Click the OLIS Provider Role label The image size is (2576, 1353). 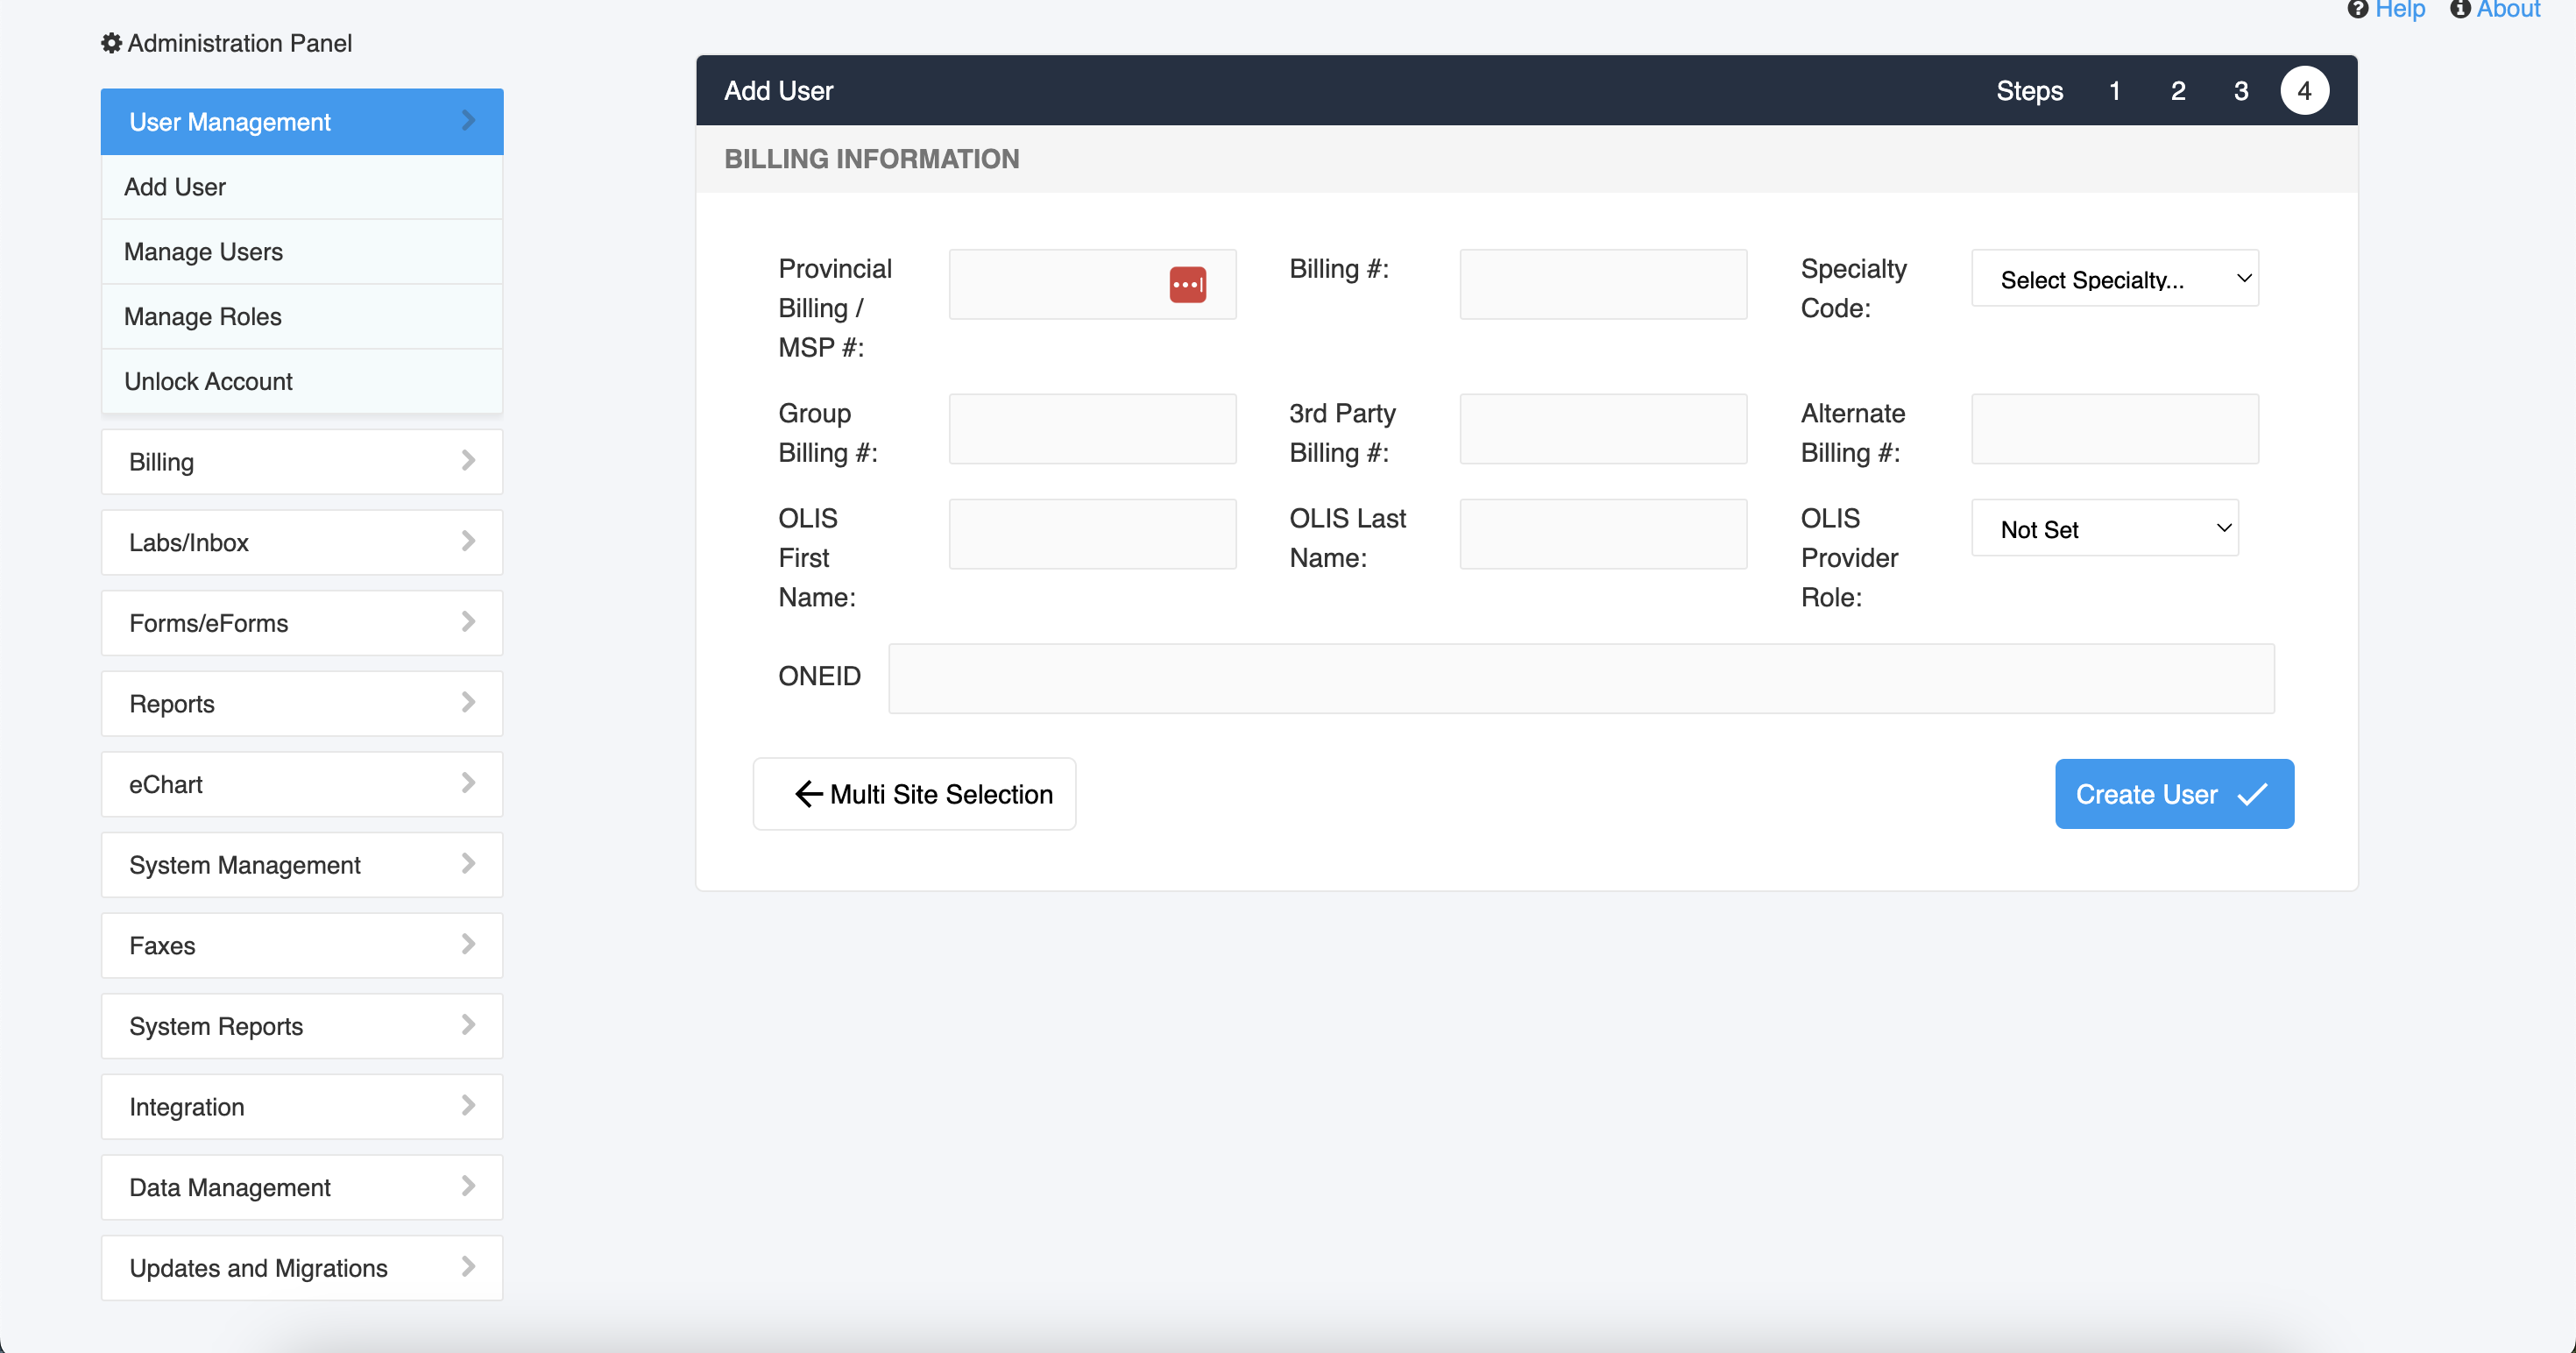(1849, 558)
